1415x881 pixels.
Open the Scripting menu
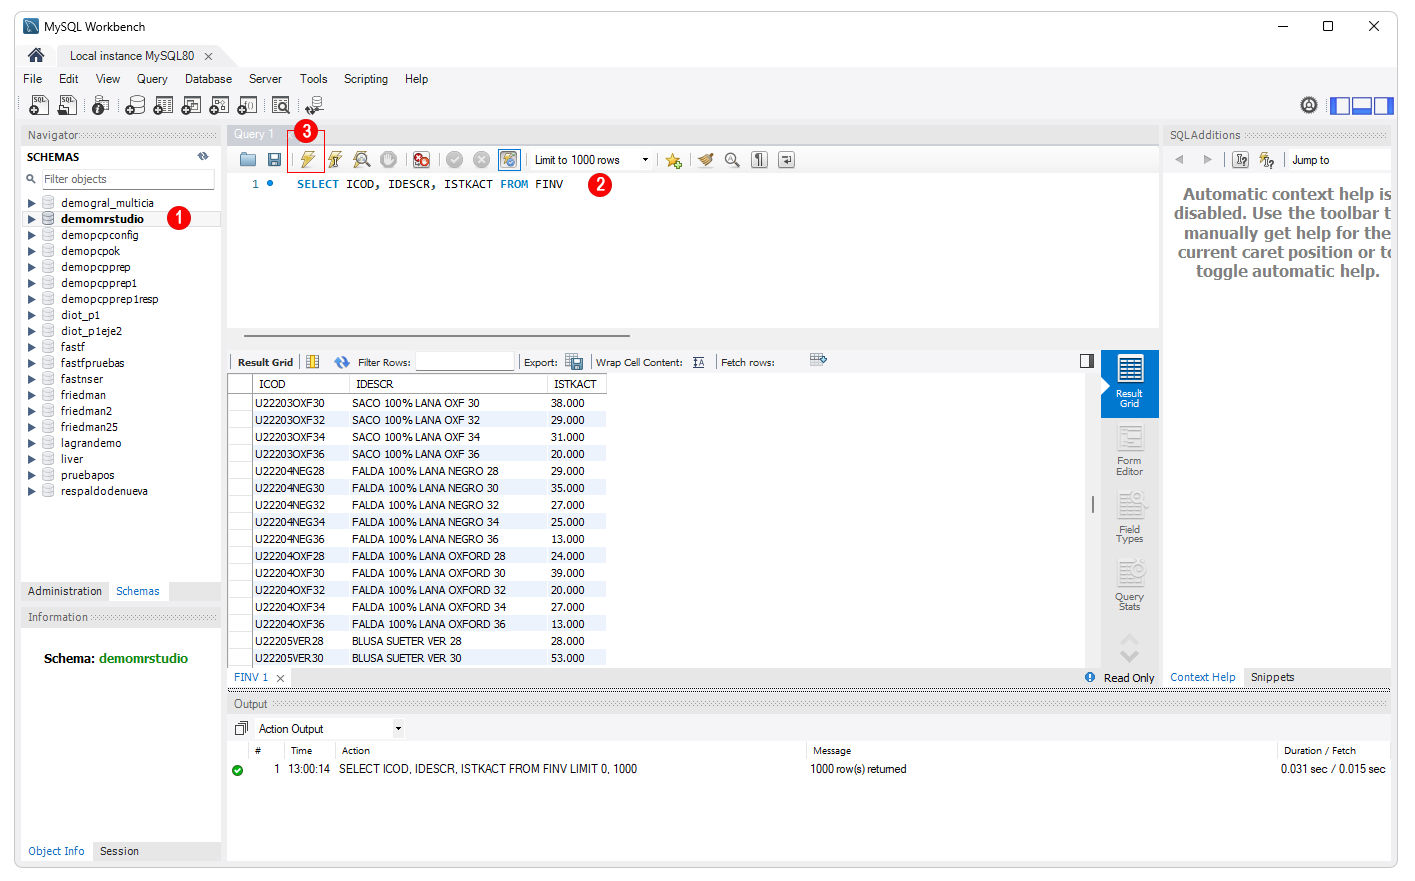tap(366, 79)
